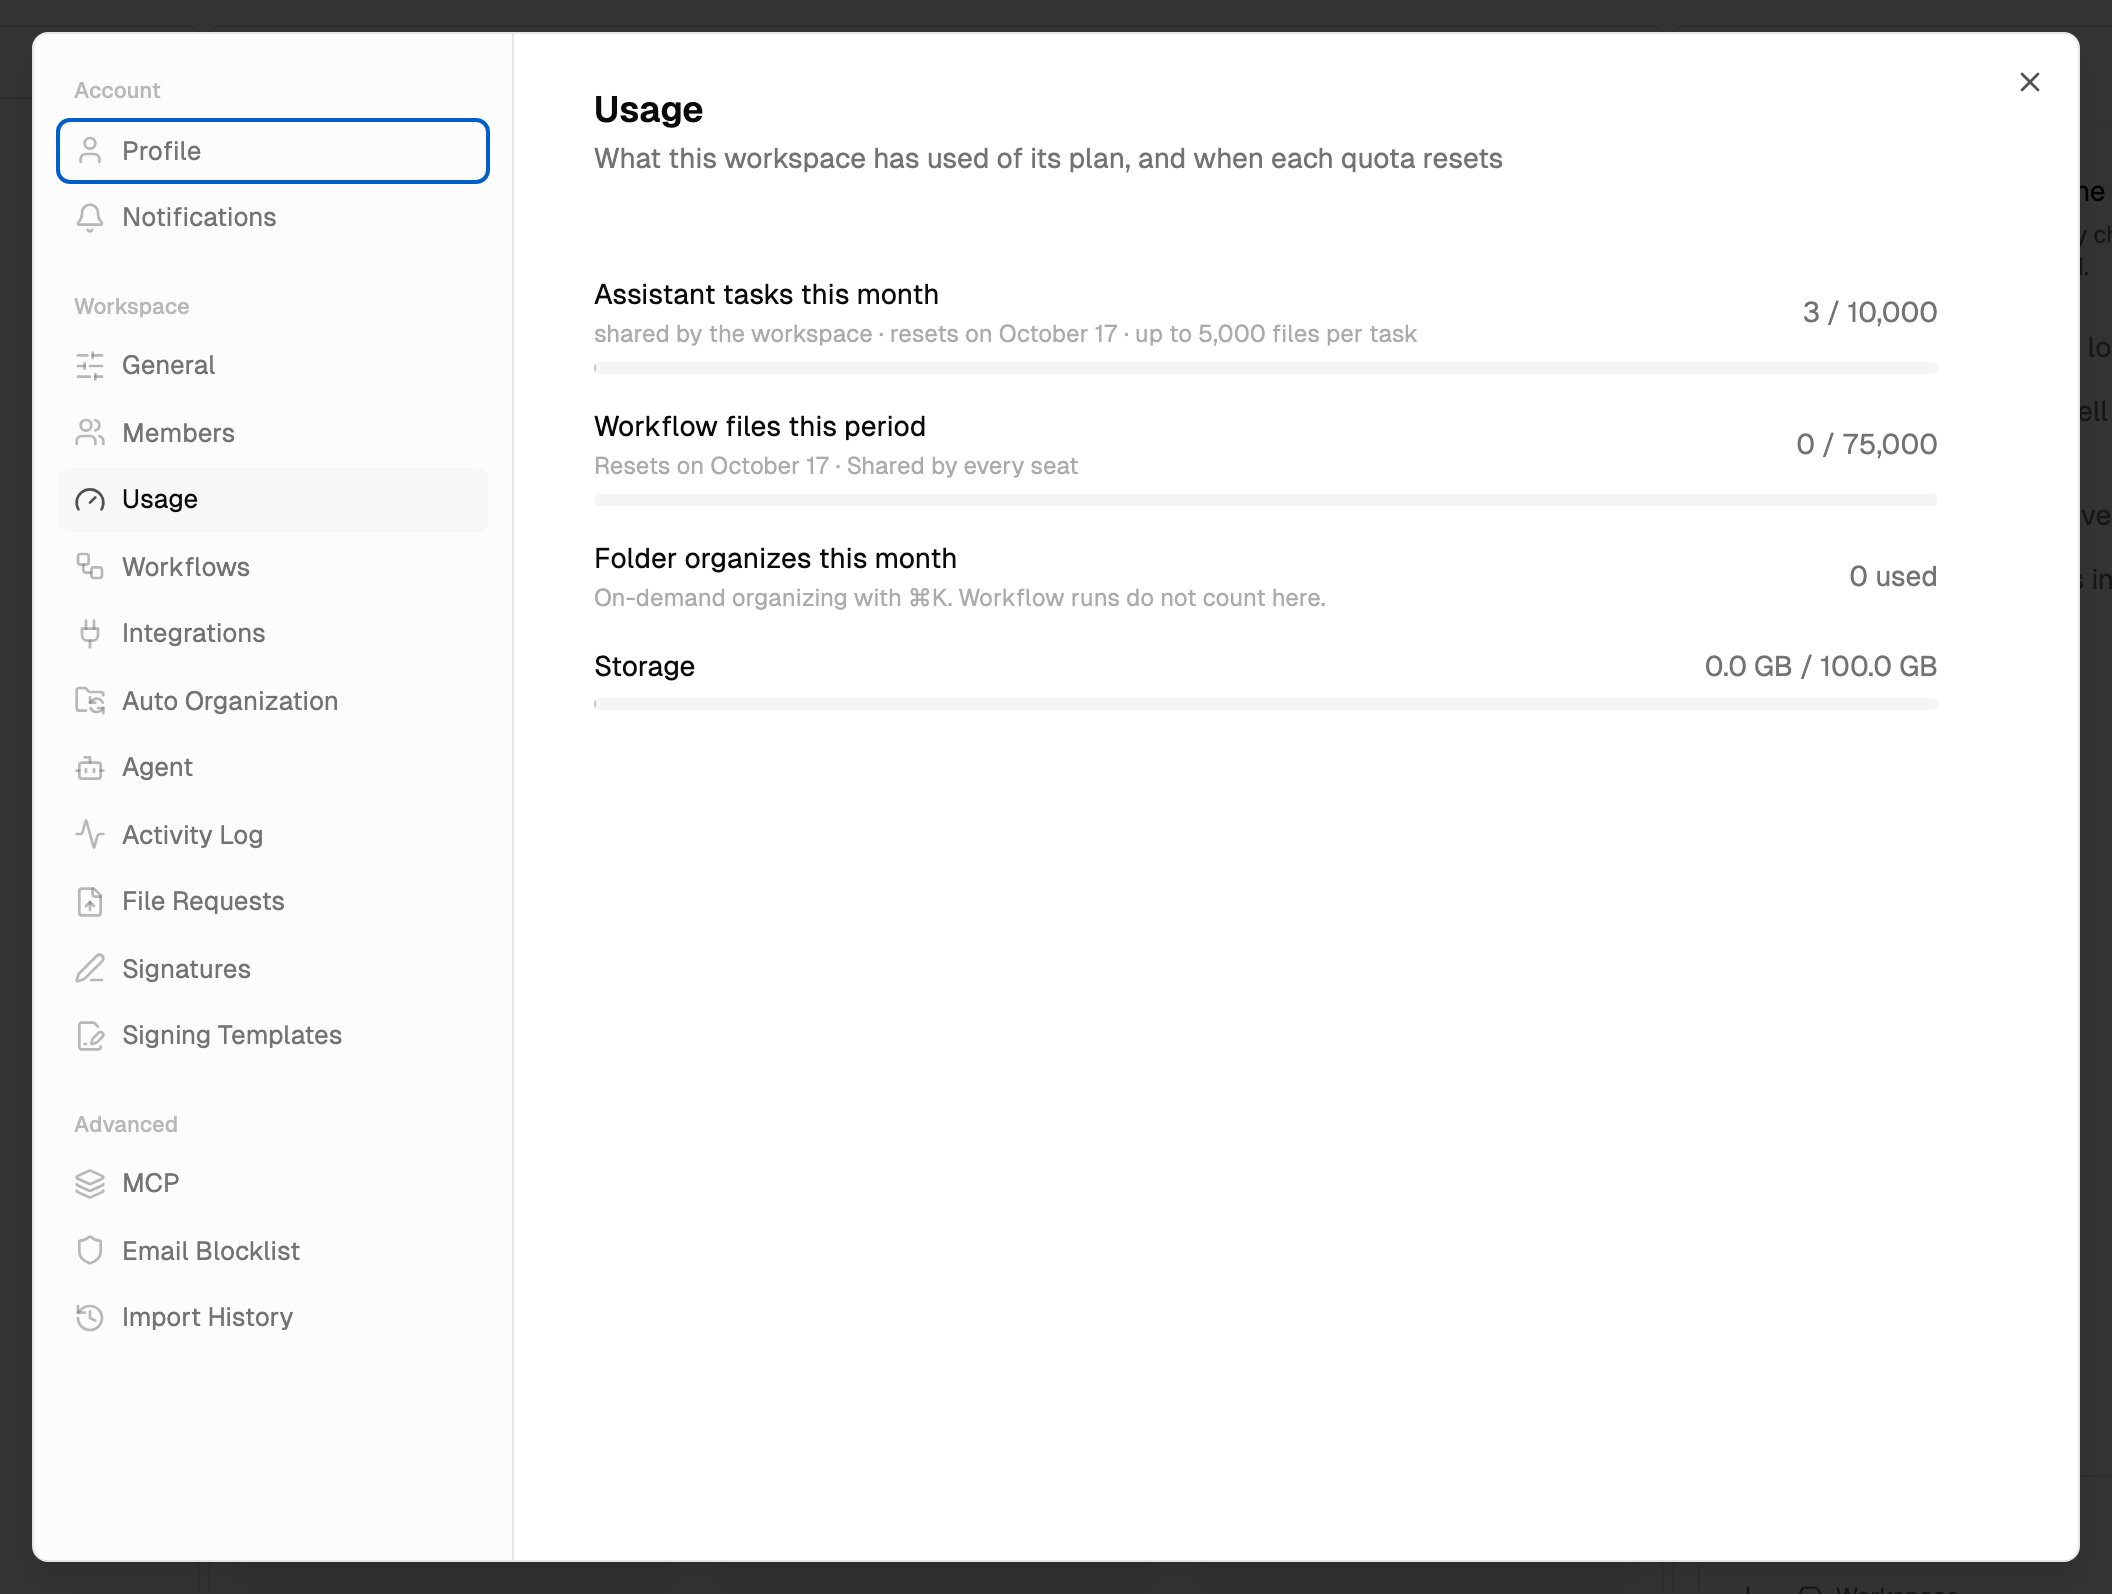Open the Email Blocklist page
The height and width of the screenshot is (1594, 2112).
273,1251
